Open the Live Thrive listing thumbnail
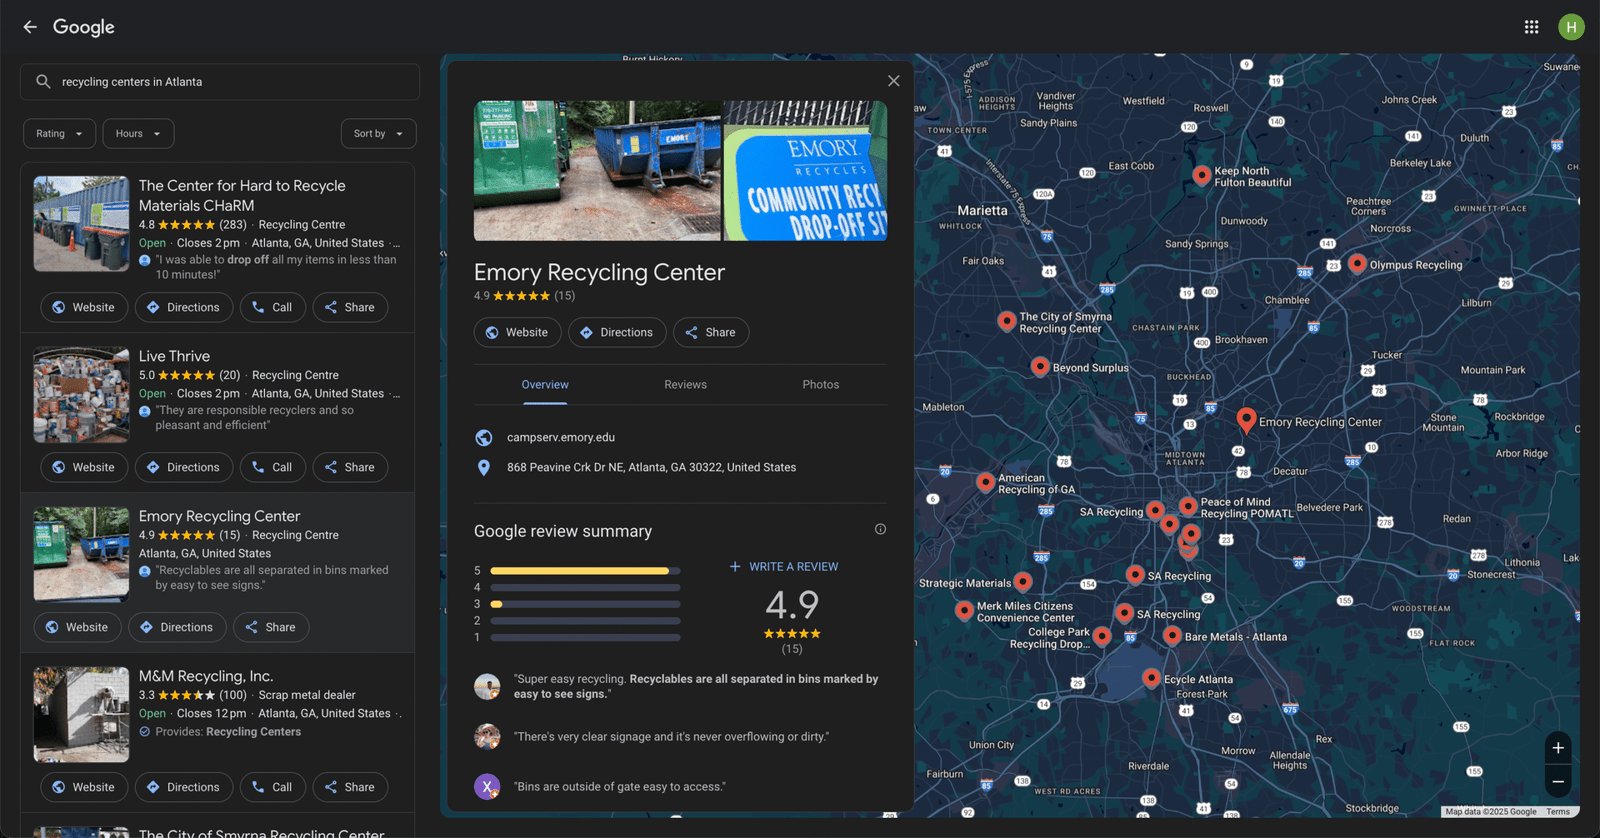 point(81,394)
